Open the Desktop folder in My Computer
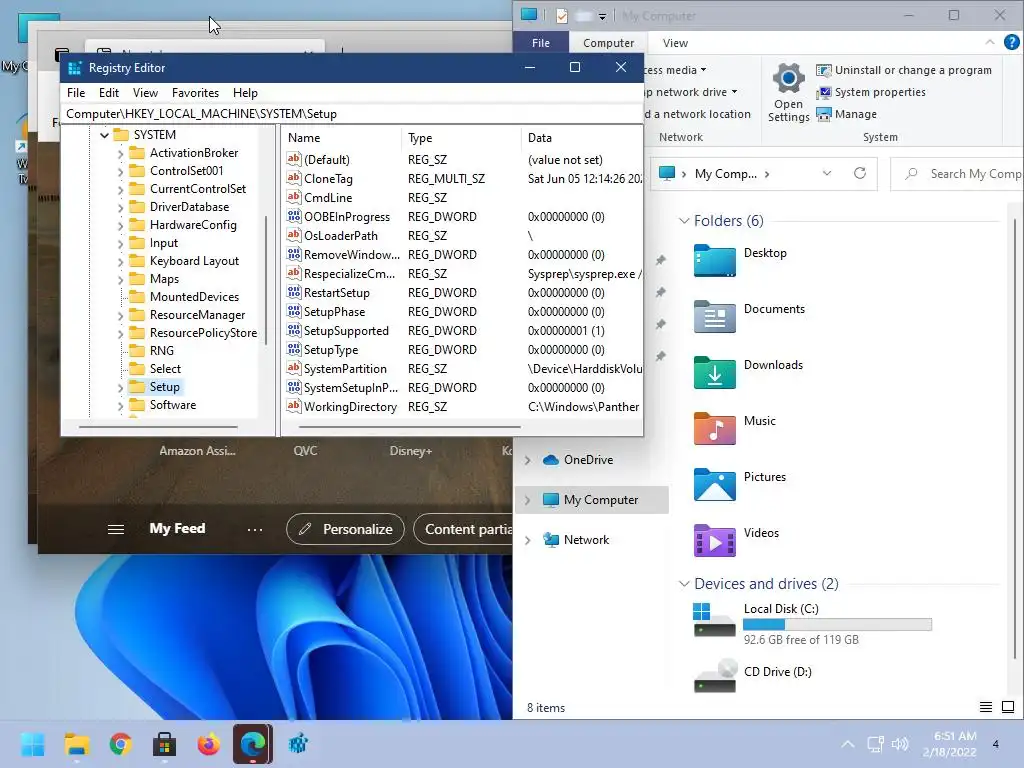 click(714, 261)
